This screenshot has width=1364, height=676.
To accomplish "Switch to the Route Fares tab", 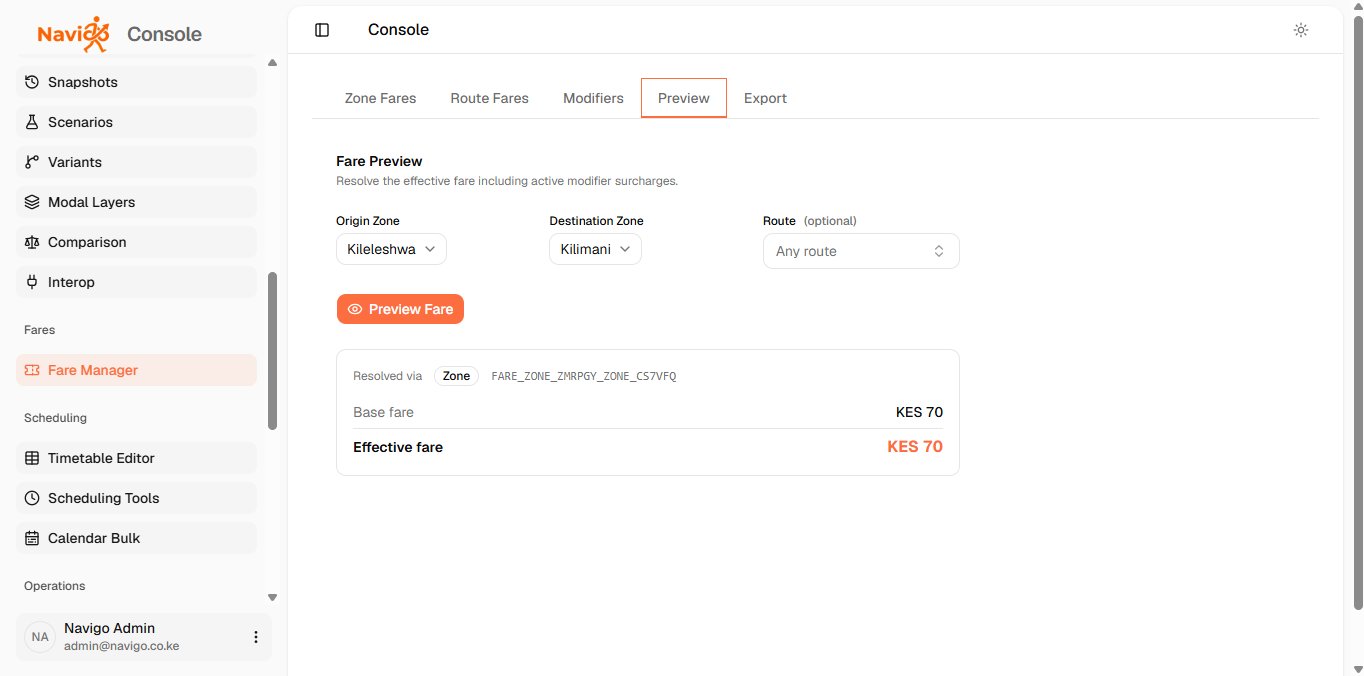I will point(490,98).
